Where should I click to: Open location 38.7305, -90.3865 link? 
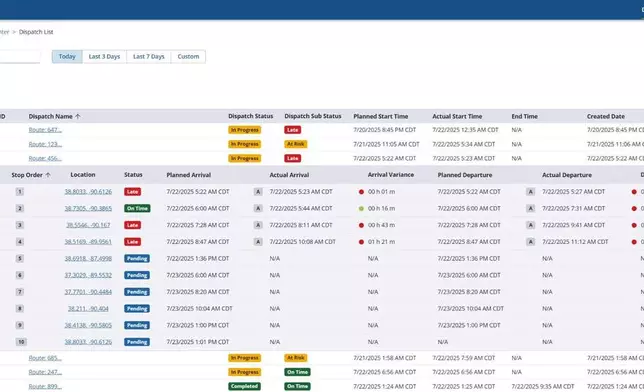[88, 209]
